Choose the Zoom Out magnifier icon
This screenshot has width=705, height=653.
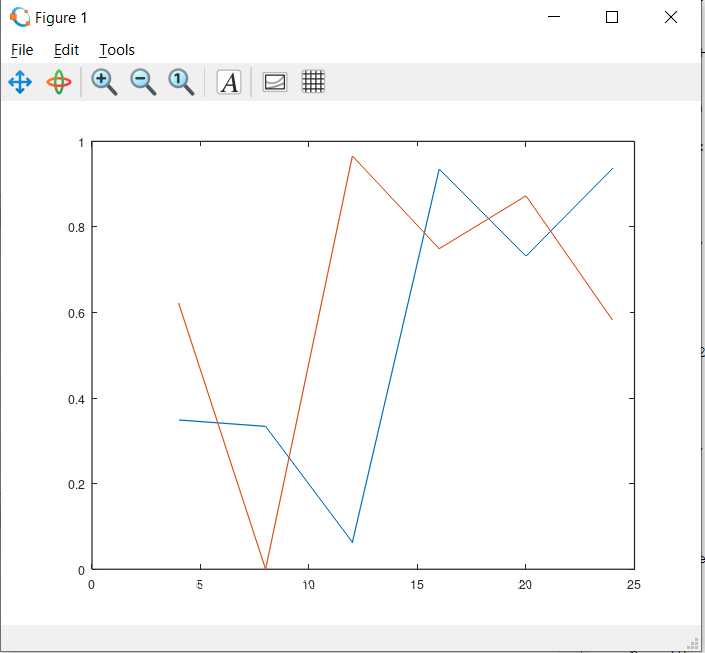[x=143, y=82]
